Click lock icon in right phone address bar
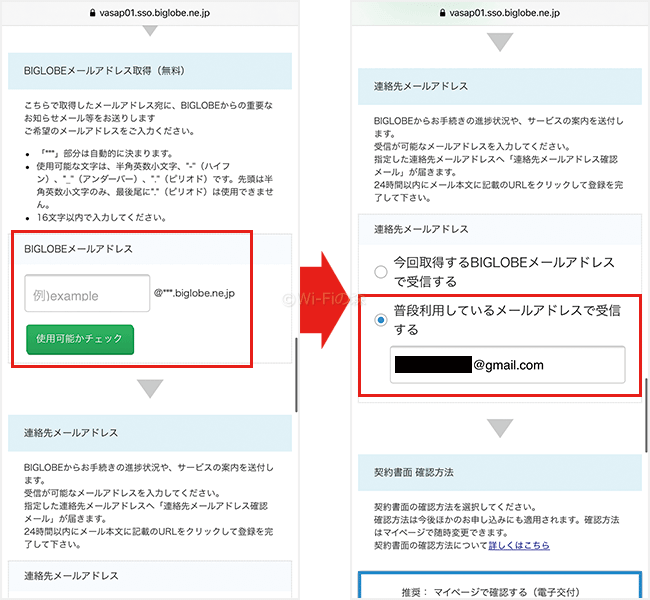This screenshot has height=600, width=650. pos(442,13)
